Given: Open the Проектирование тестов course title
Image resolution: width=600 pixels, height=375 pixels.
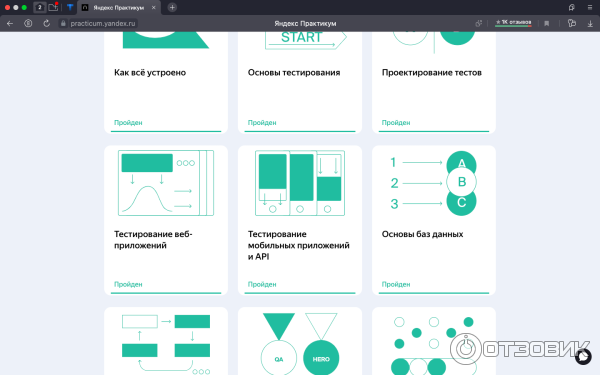Looking at the screenshot, I should (432, 72).
